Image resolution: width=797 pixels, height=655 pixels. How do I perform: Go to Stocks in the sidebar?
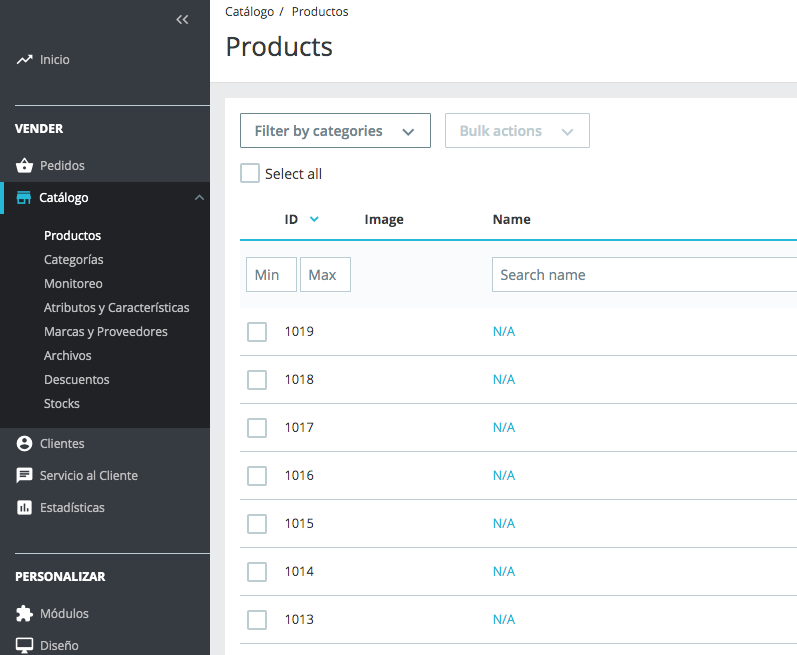(62, 404)
